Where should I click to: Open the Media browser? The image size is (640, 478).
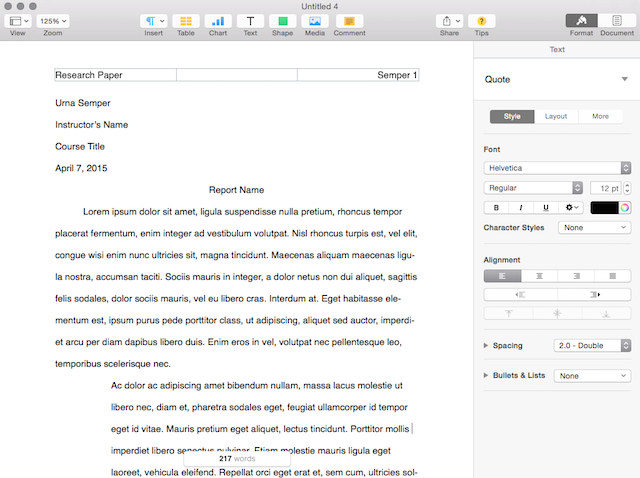[315, 21]
